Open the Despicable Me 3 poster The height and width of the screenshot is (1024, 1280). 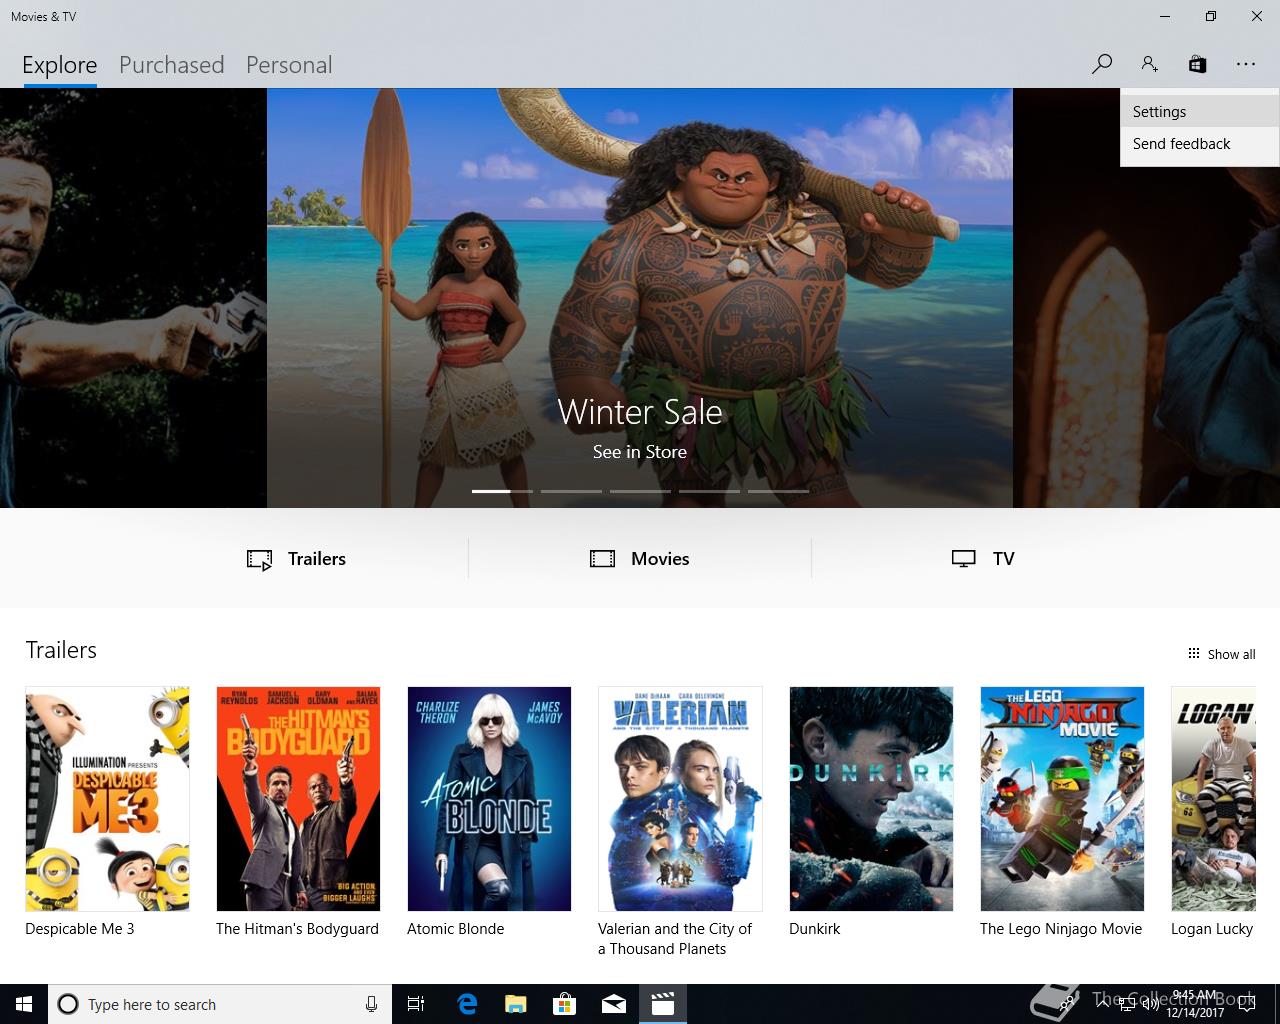point(107,798)
